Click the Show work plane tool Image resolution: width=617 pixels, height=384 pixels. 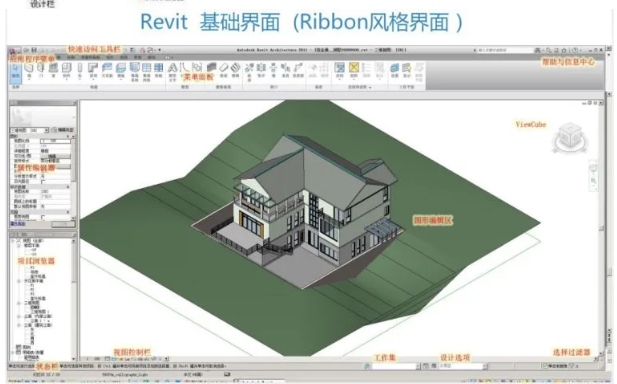(407, 71)
